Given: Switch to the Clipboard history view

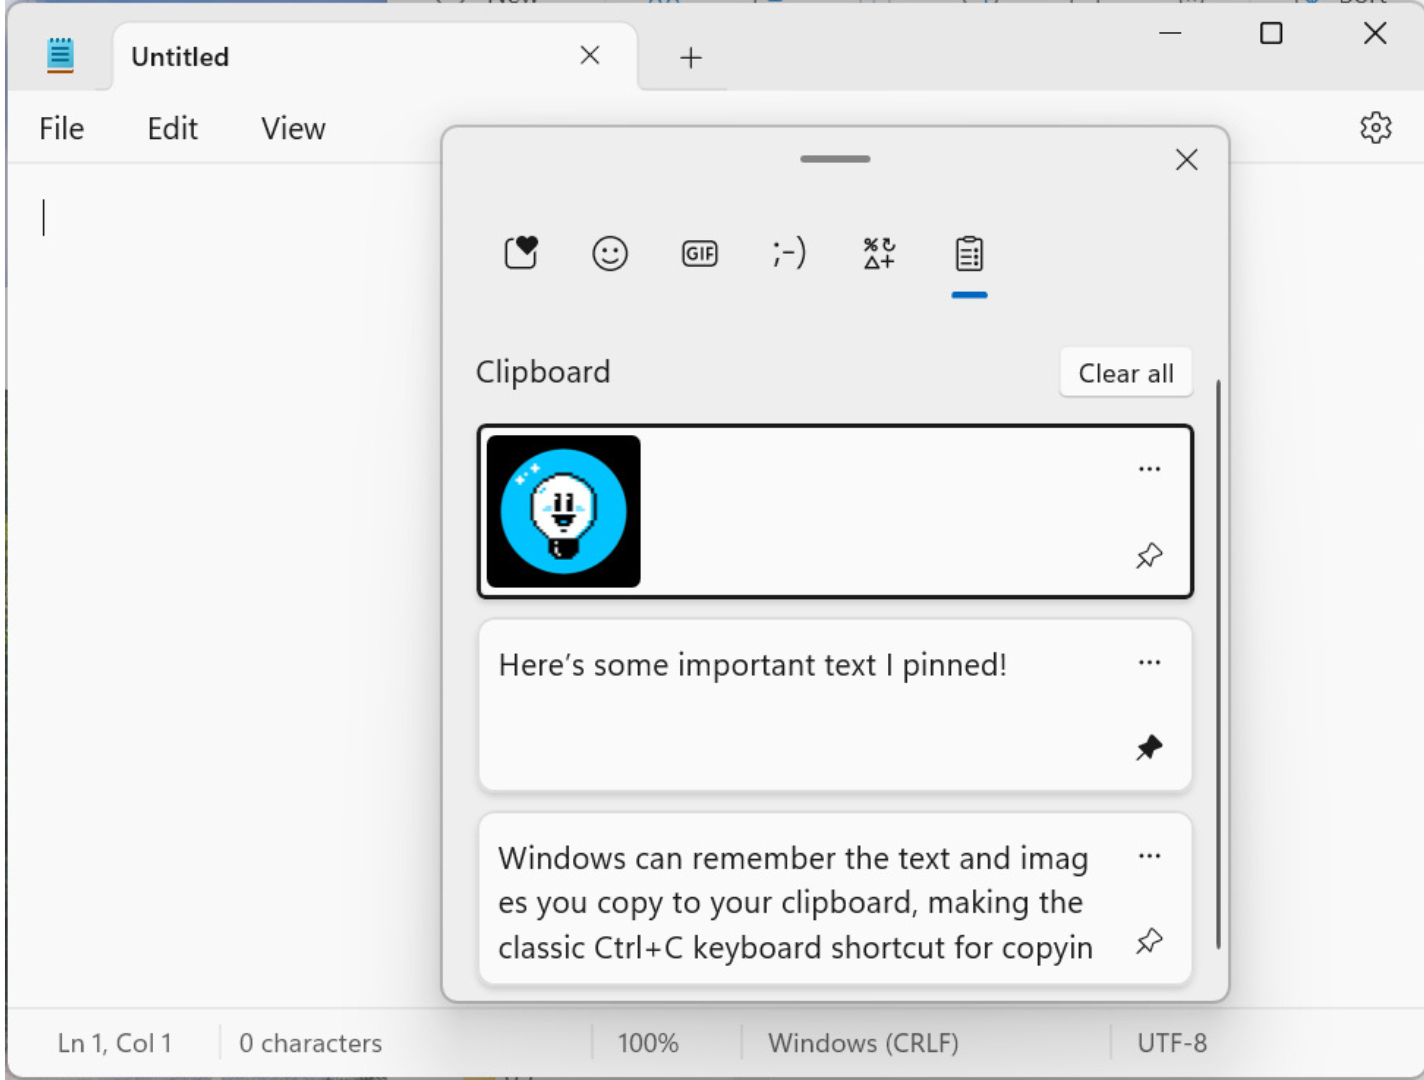Looking at the screenshot, I should click(968, 255).
